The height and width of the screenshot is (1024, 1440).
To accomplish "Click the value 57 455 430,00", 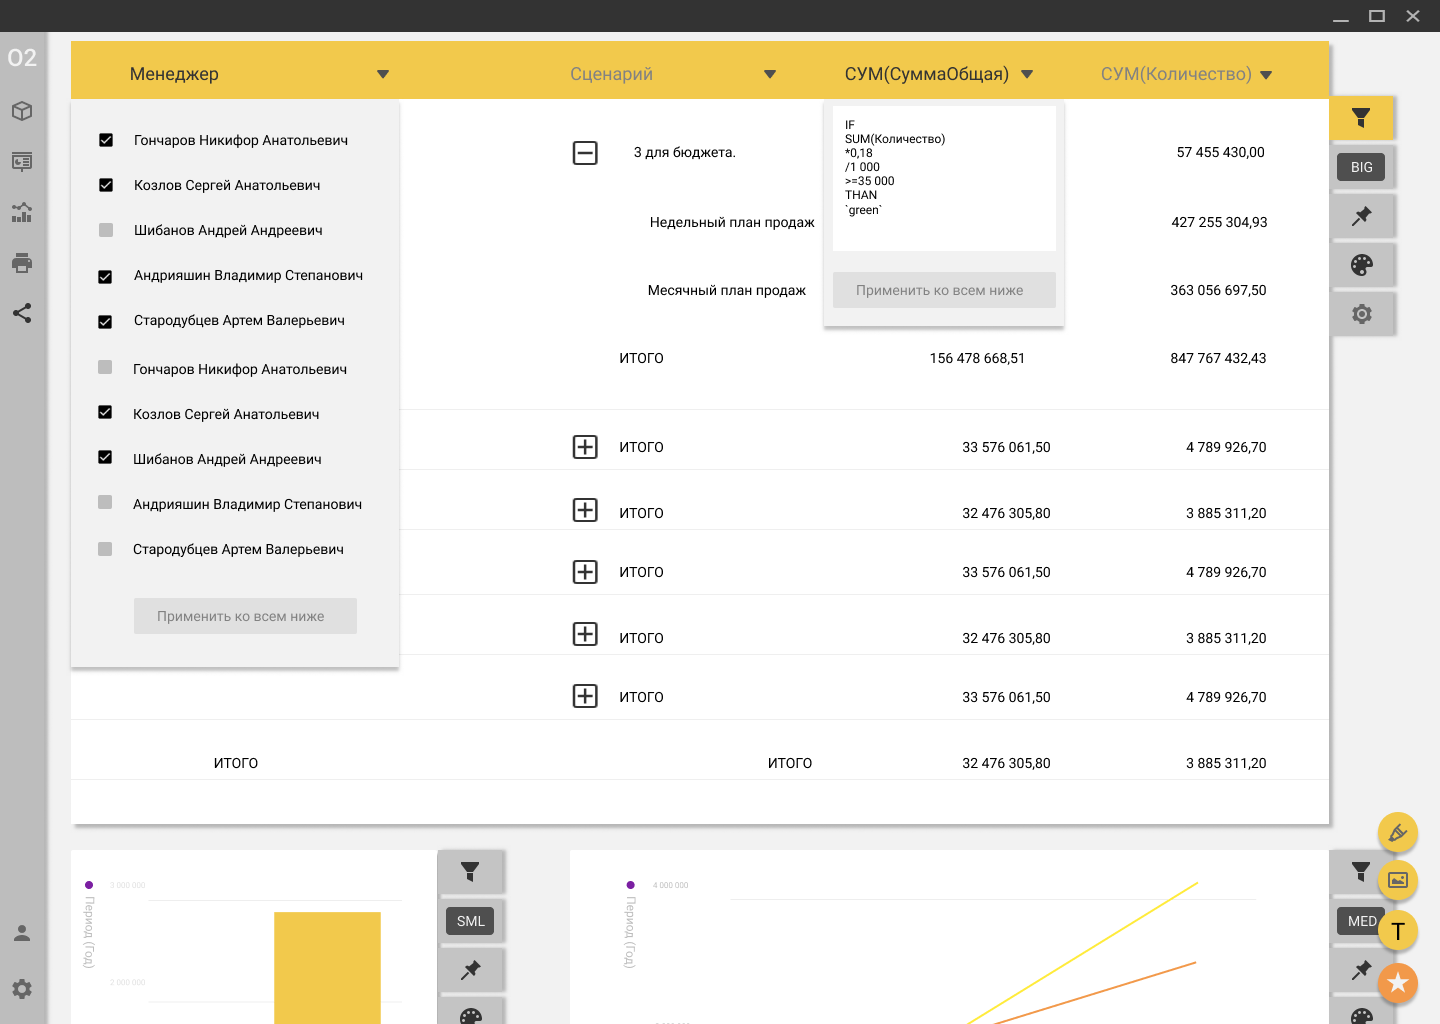I will point(1220,152).
